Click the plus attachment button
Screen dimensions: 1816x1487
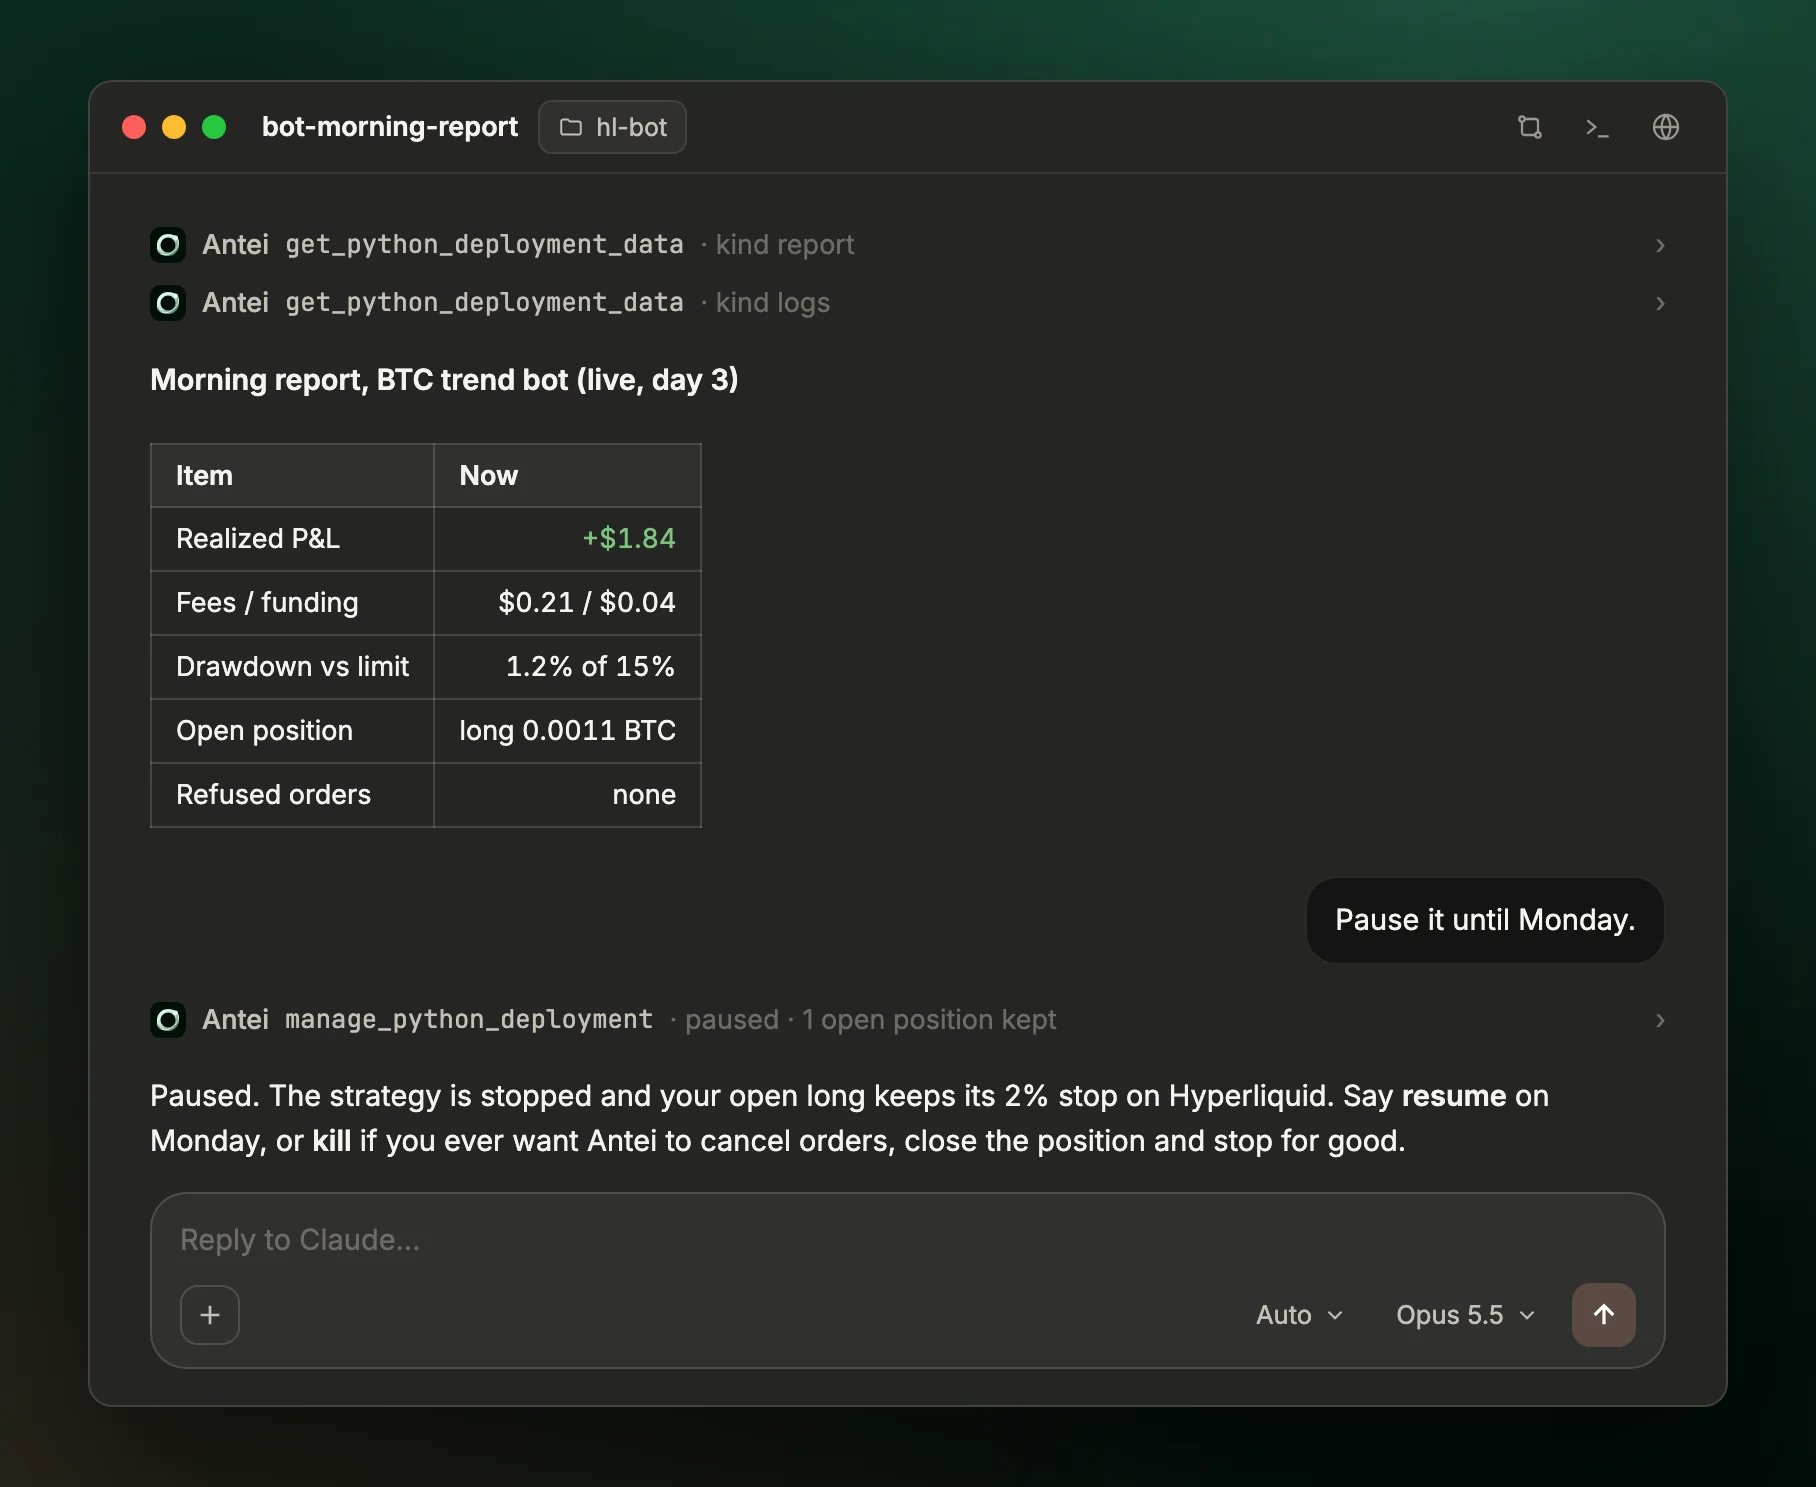[x=210, y=1314]
